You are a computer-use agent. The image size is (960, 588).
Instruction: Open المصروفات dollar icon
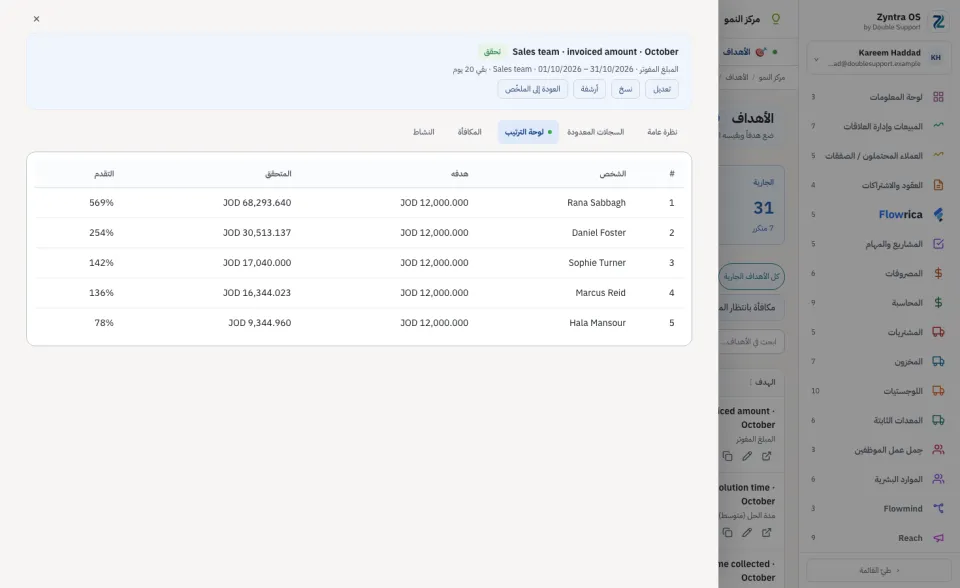[938, 273]
